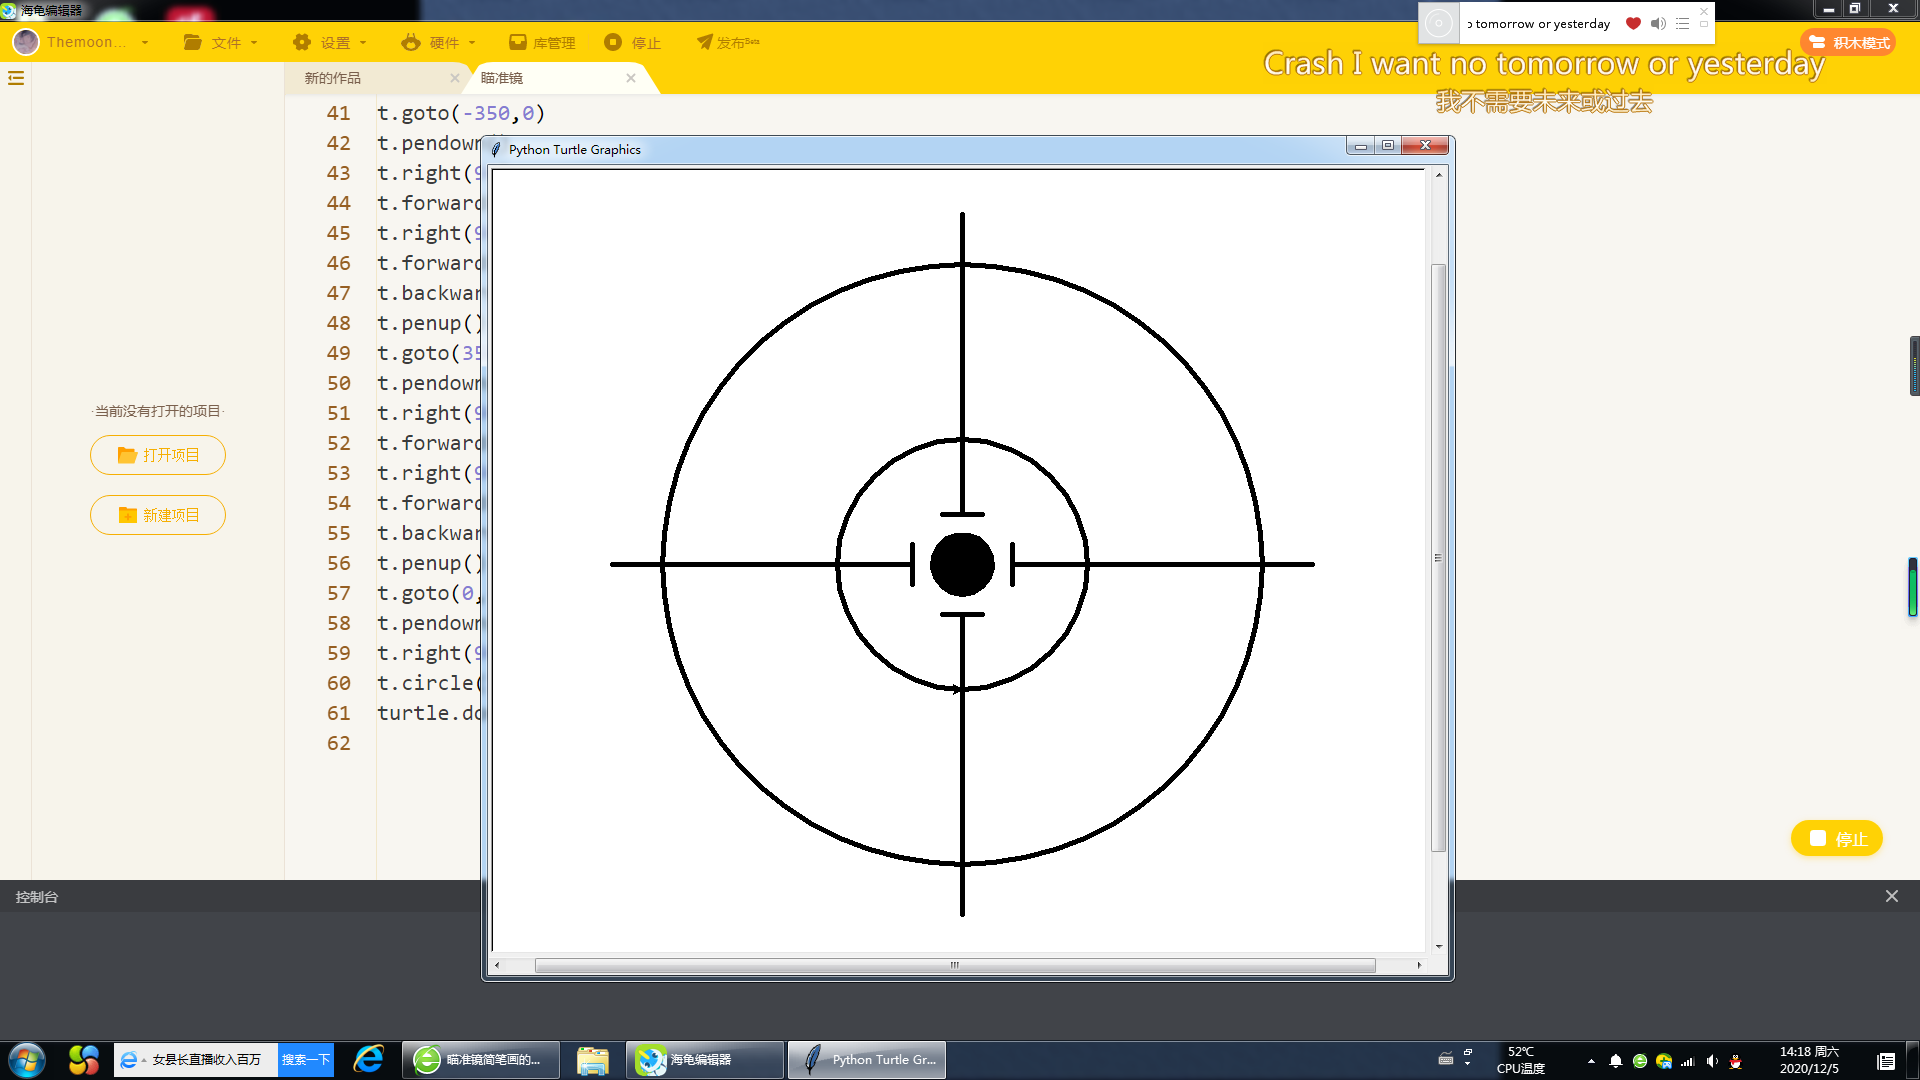Expand the Themoon user dropdown arrow
1920x1080 pixels.
coord(145,43)
